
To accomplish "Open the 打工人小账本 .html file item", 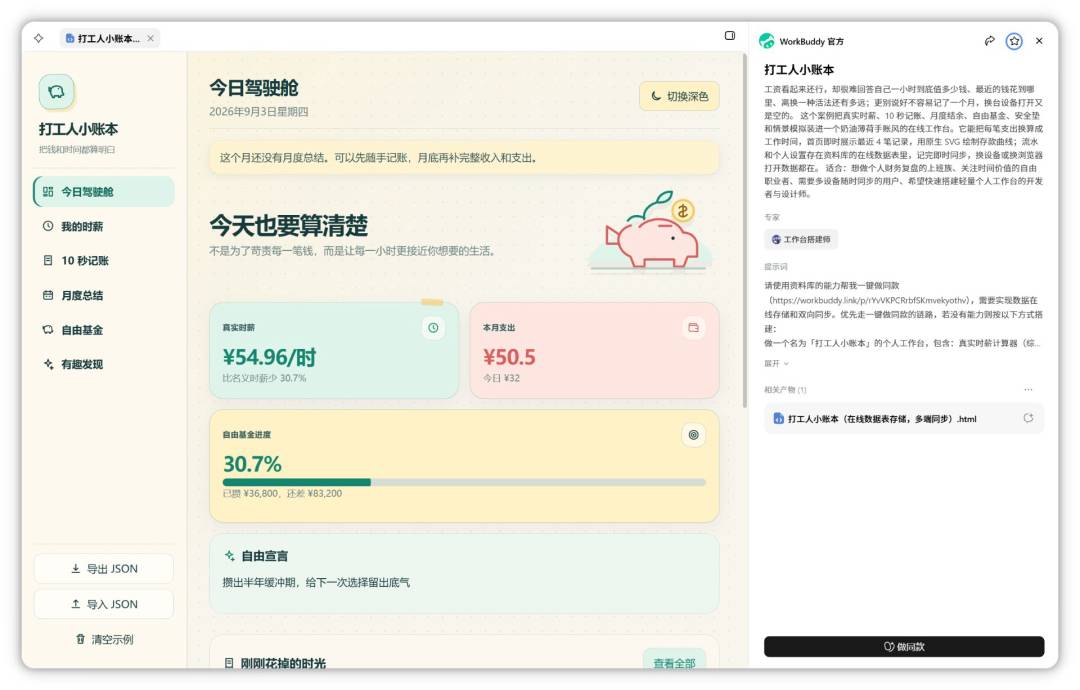I will click(x=904, y=418).
